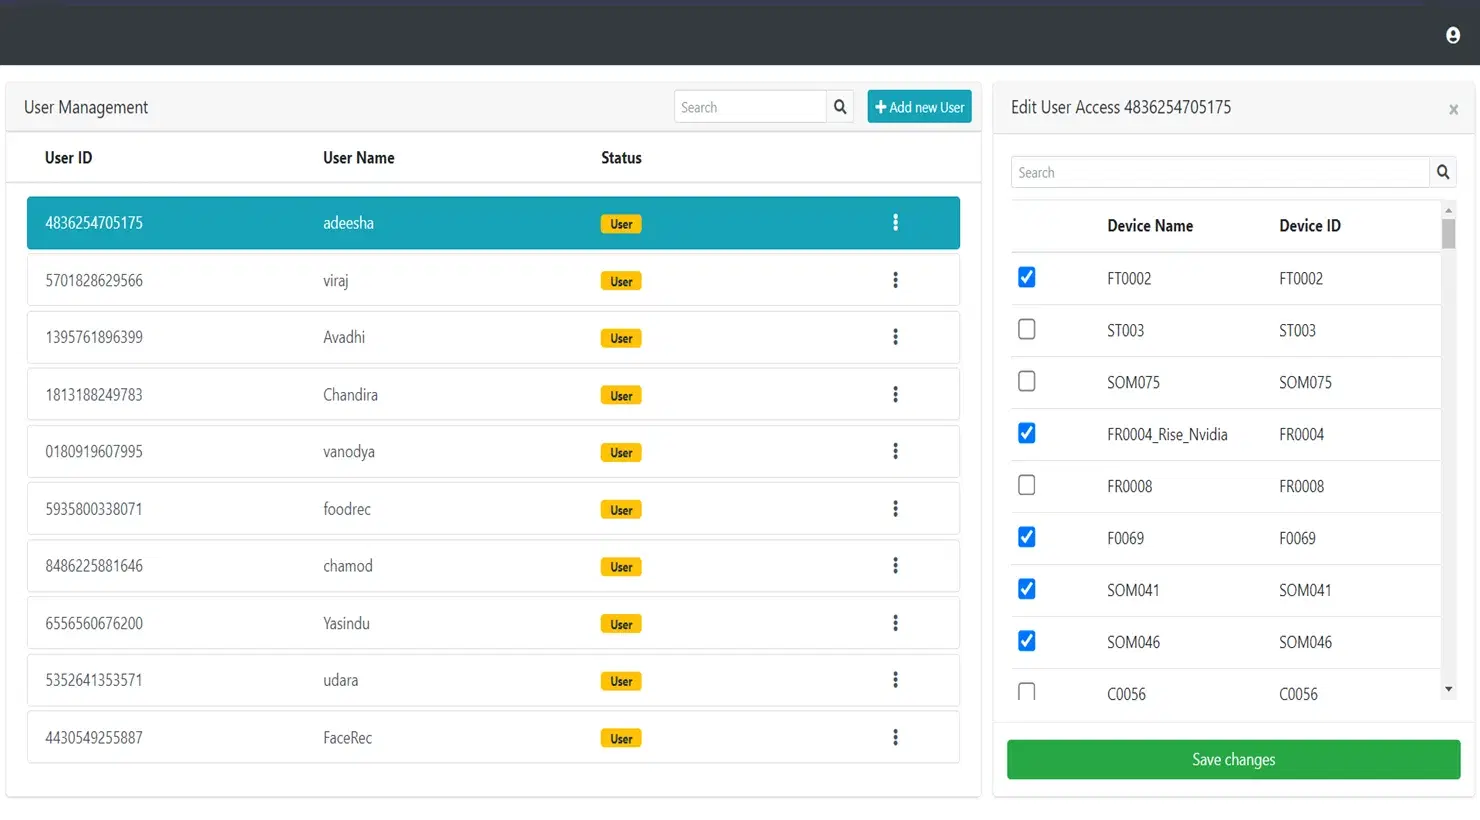Click the Device ID column header
This screenshot has height=820, width=1480.
pyautogui.click(x=1310, y=225)
